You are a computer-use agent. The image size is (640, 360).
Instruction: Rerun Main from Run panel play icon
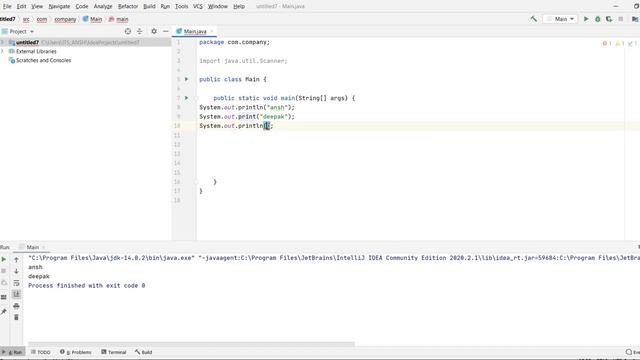pyautogui.click(x=4, y=259)
